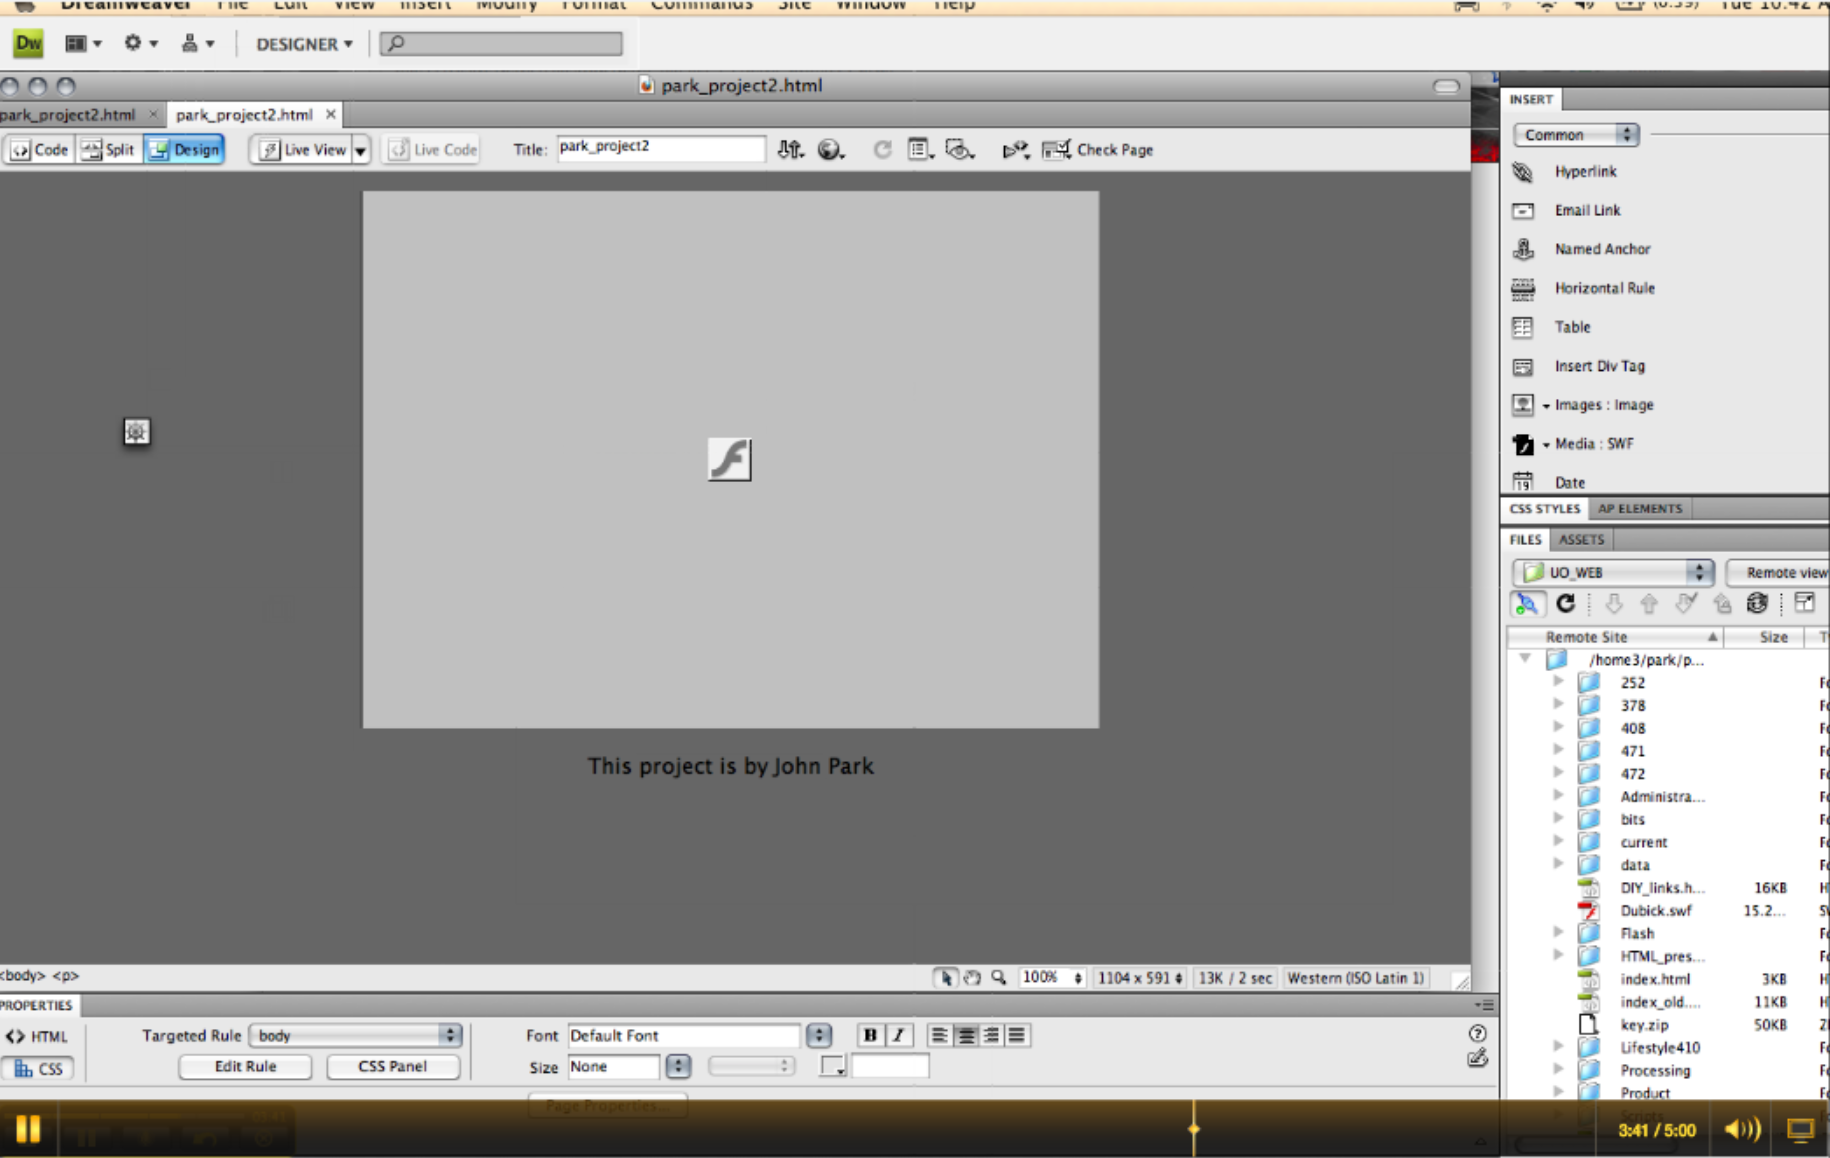Click Preview in Browser globe icon
This screenshot has width=1830, height=1158.
(830, 149)
